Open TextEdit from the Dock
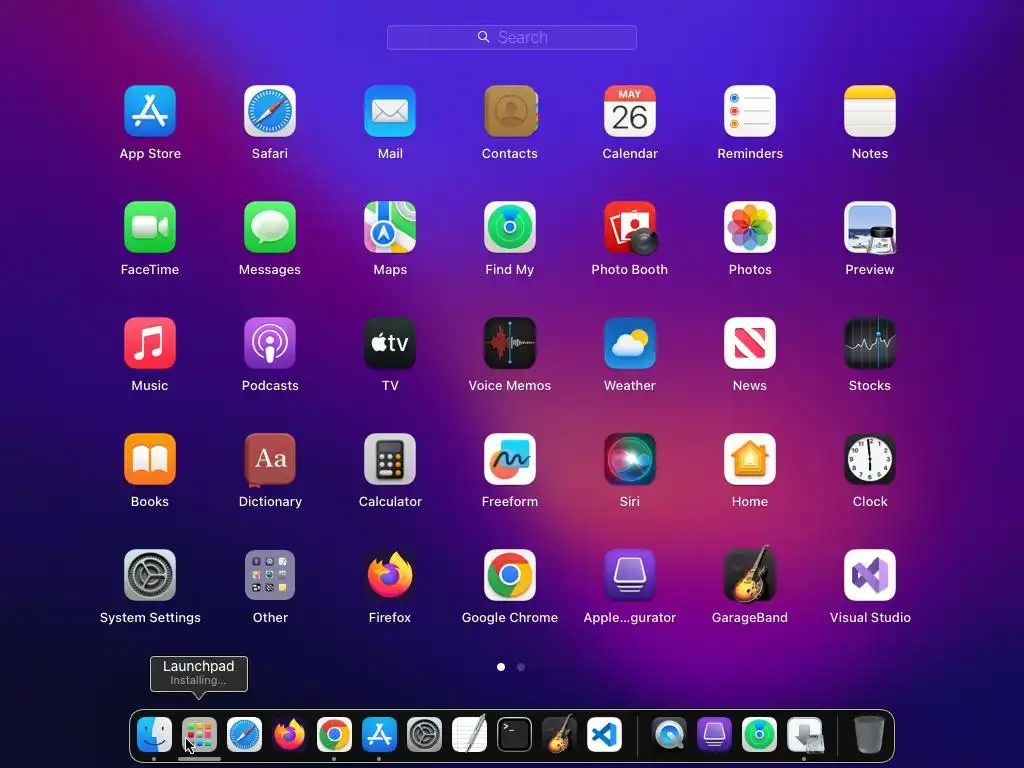This screenshot has width=1024, height=768. (x=470, y=735)
